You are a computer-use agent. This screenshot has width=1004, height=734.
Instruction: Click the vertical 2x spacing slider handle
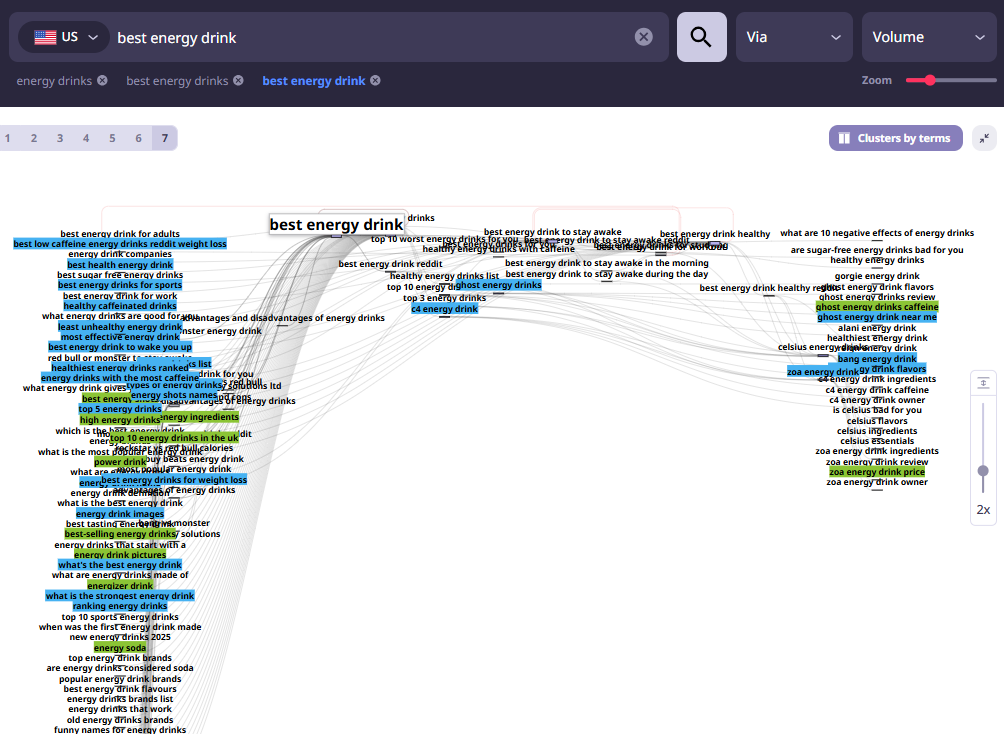[983, 471]
